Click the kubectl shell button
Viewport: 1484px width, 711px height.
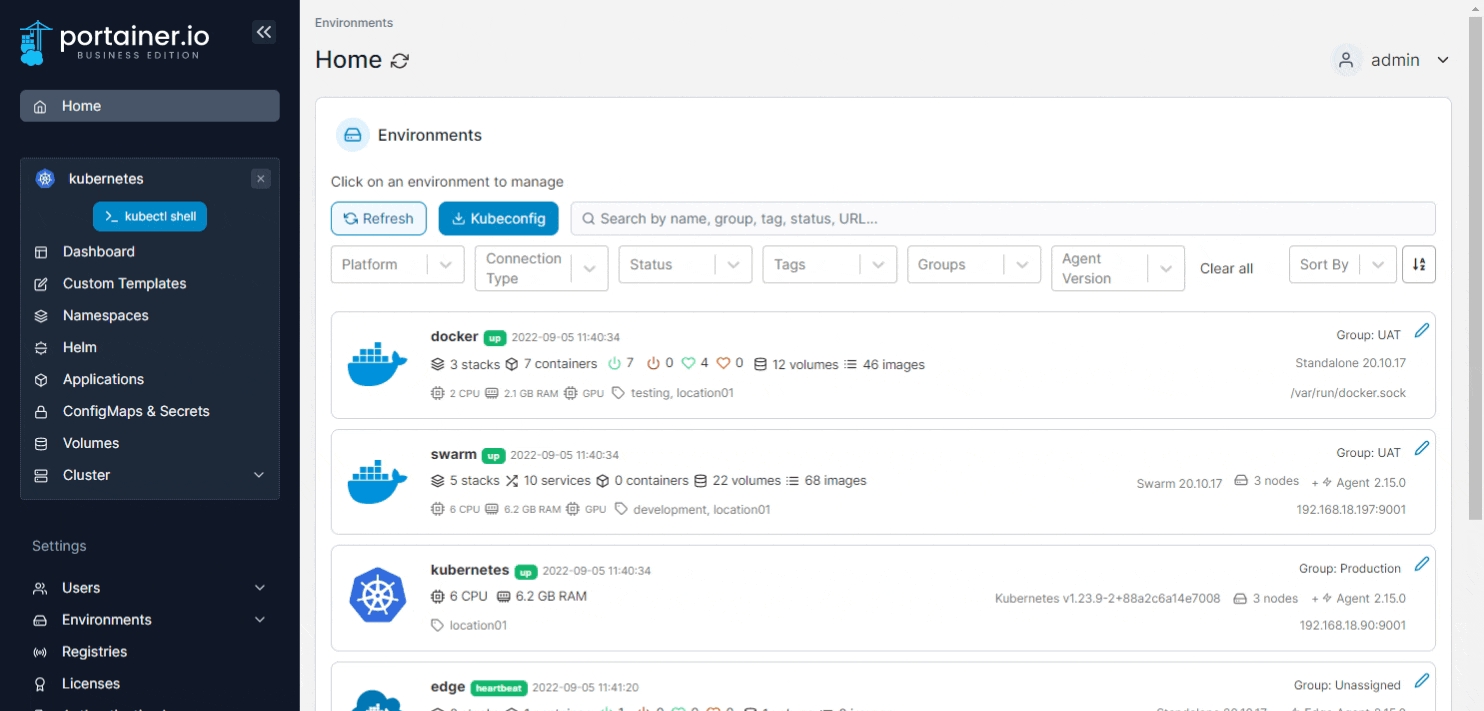(150, 217)
